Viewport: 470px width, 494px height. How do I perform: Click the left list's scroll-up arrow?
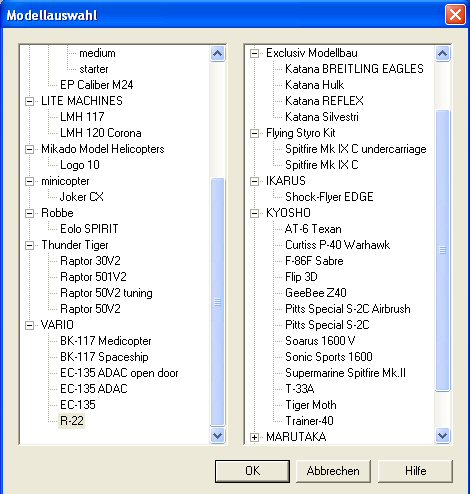pyautogui.click(x=217, y=53)
